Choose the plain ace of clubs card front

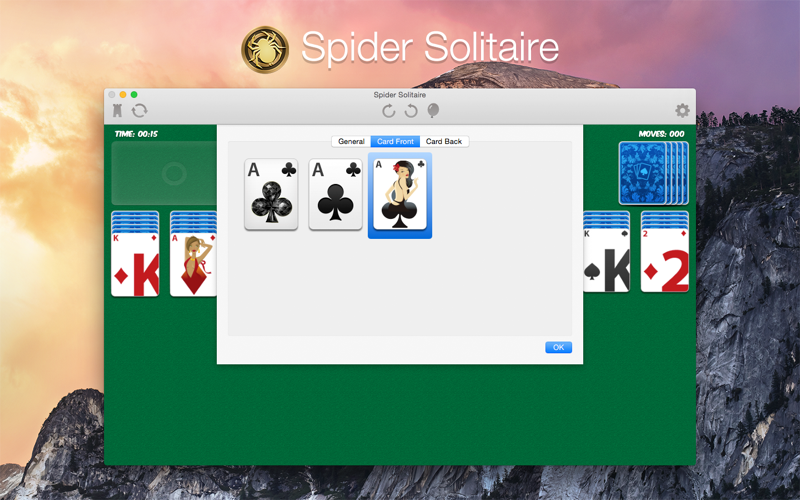(335, 194)
